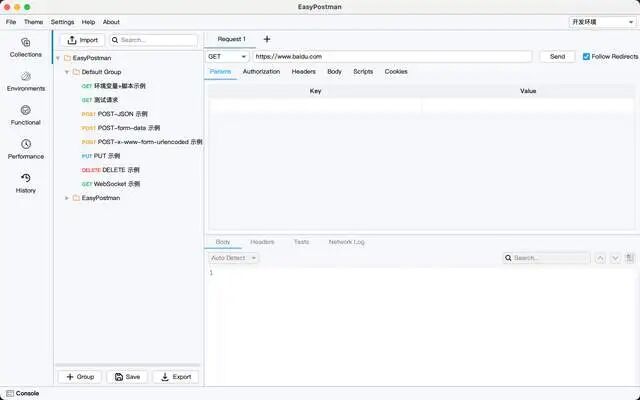Image resolution: width=640 pixels, height=400 pixels.
Task: Switch to the Authorization tab
Action: (261, 71)
